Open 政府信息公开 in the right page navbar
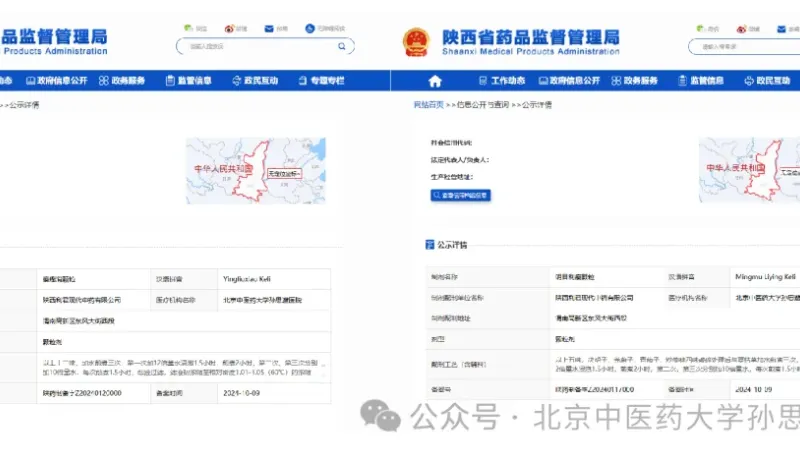Screen dimensions: 800x460 point(569,81)
